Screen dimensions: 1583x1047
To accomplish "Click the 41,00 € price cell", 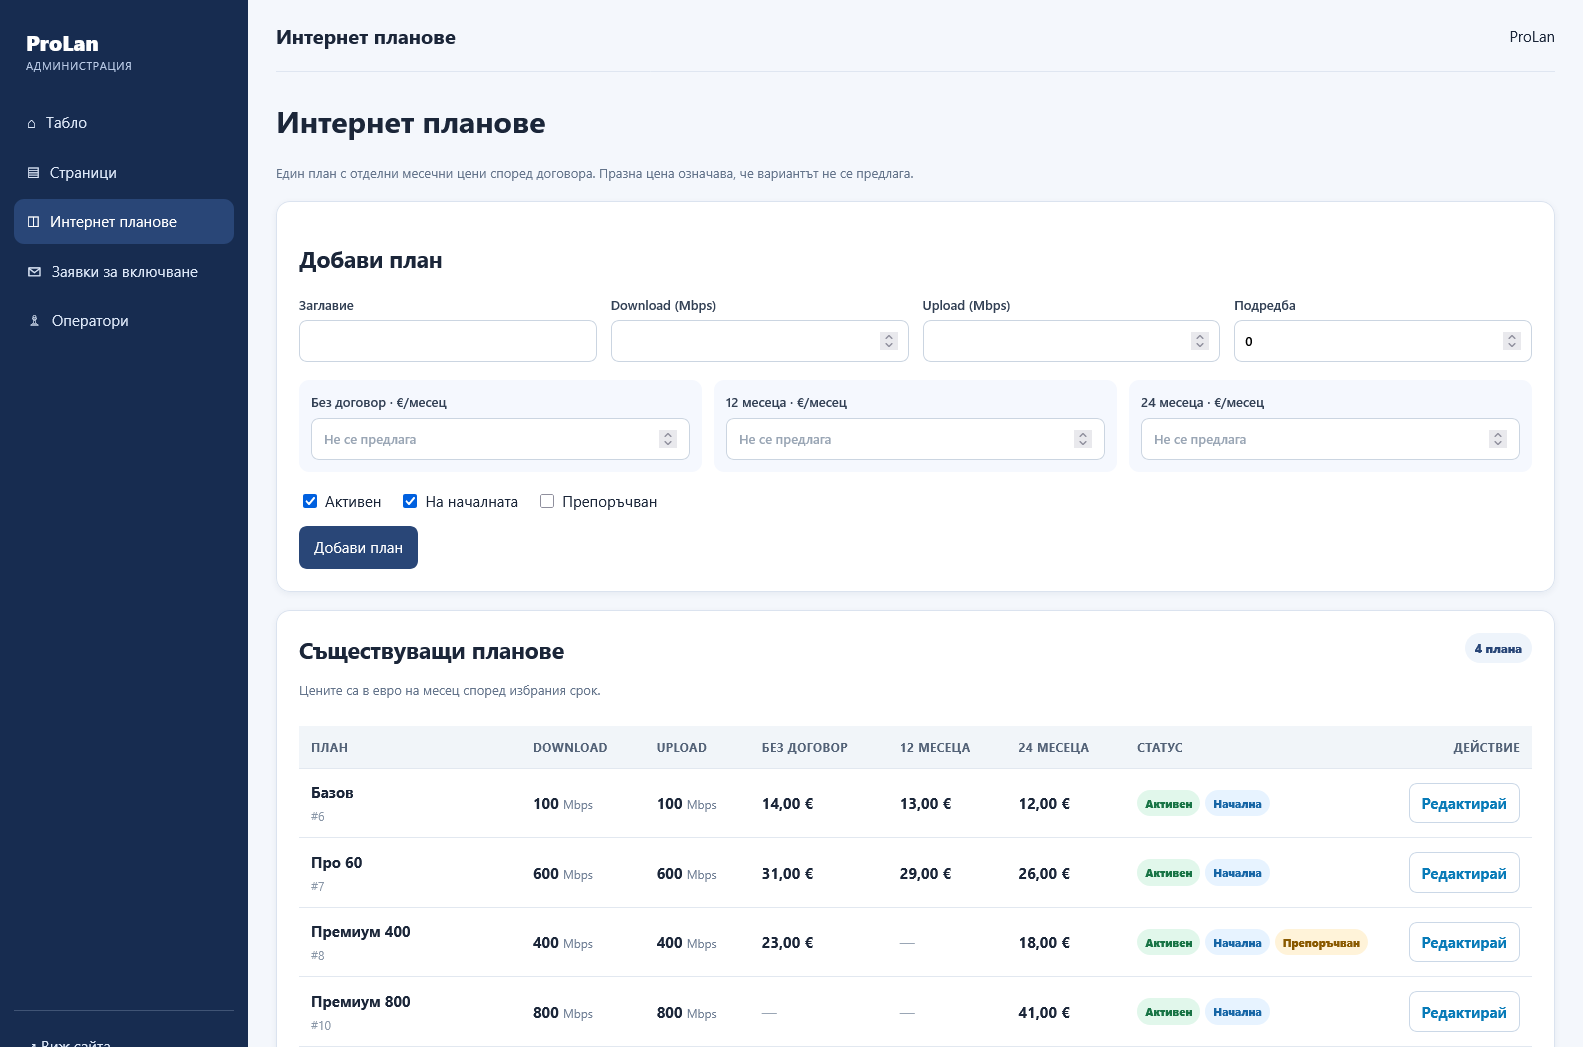I will (x=1044, y=1013).
